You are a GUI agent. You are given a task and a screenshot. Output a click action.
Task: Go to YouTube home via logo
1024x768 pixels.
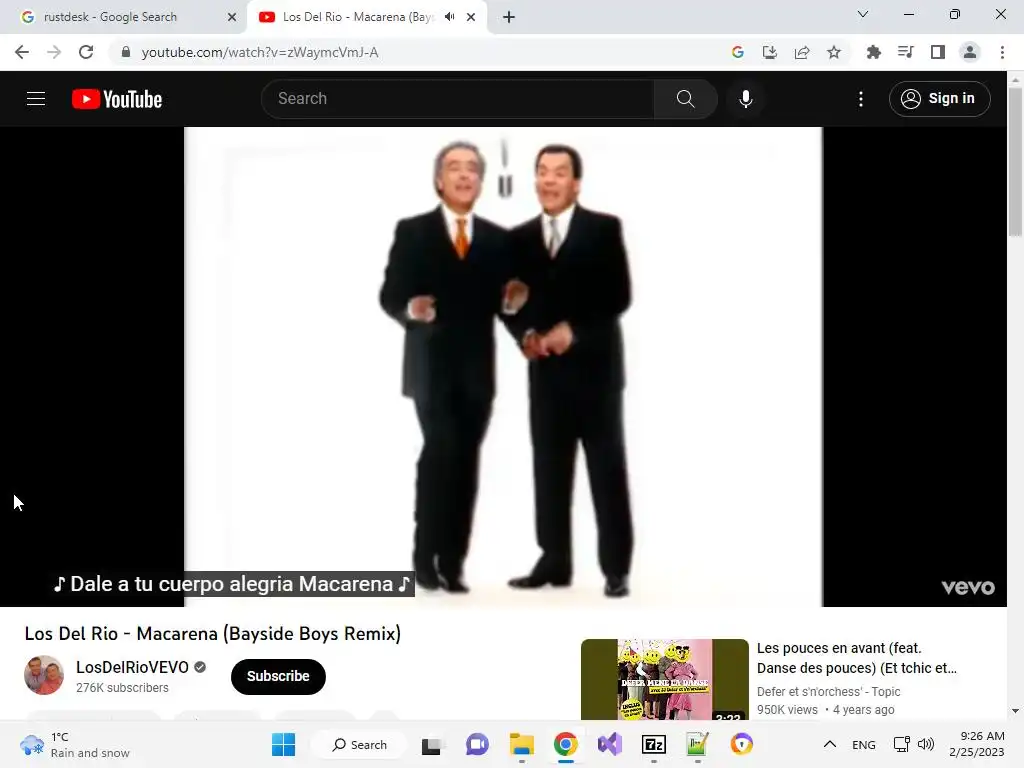[x=117, y=99]
